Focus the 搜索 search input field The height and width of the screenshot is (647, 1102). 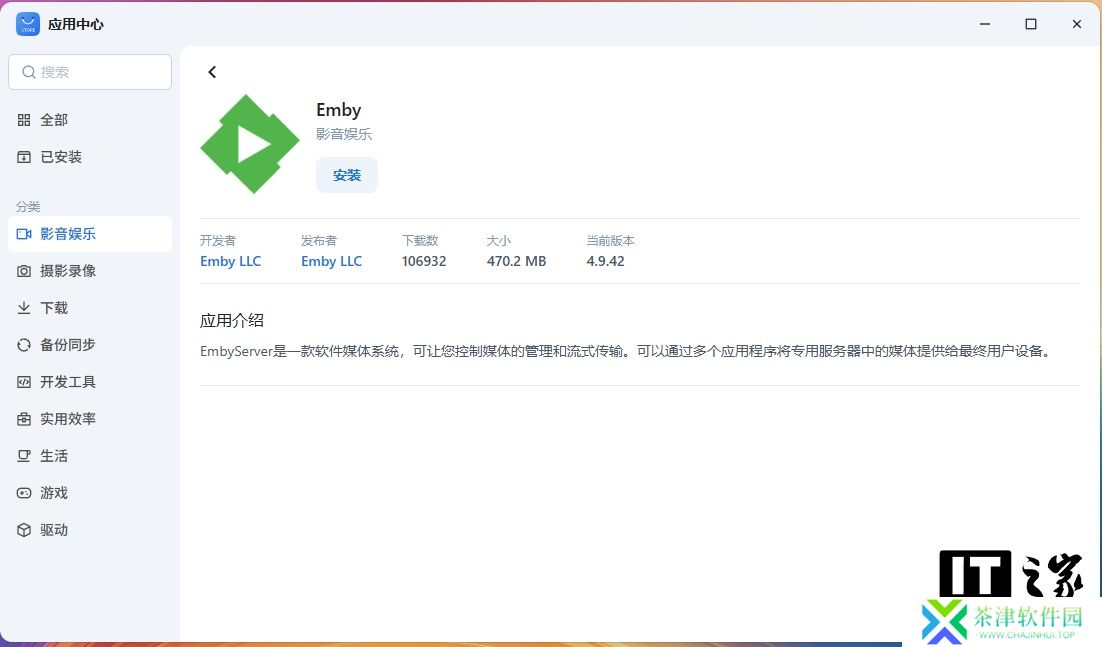[x=90, y=72]
